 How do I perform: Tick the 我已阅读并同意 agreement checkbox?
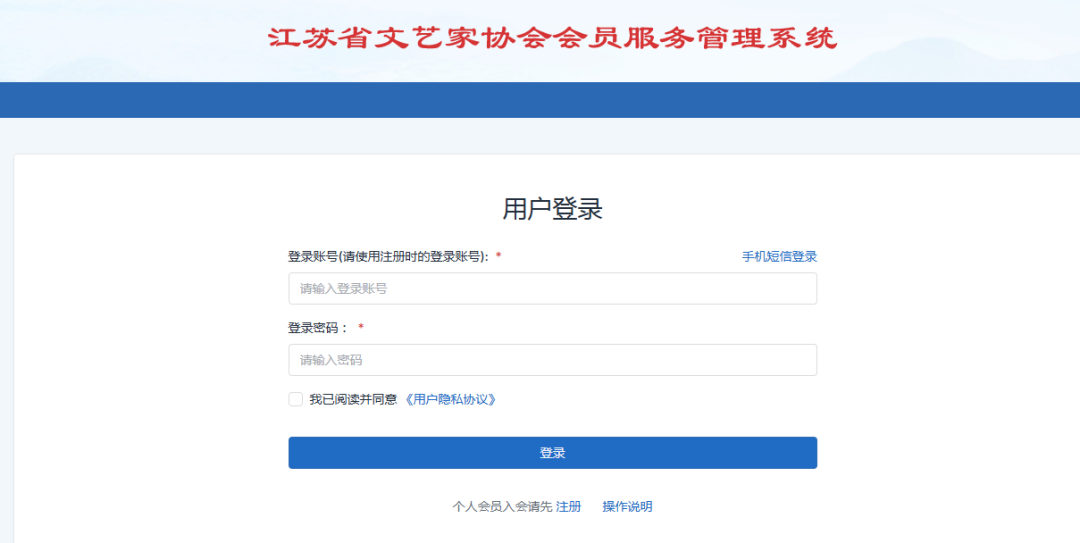296,399
